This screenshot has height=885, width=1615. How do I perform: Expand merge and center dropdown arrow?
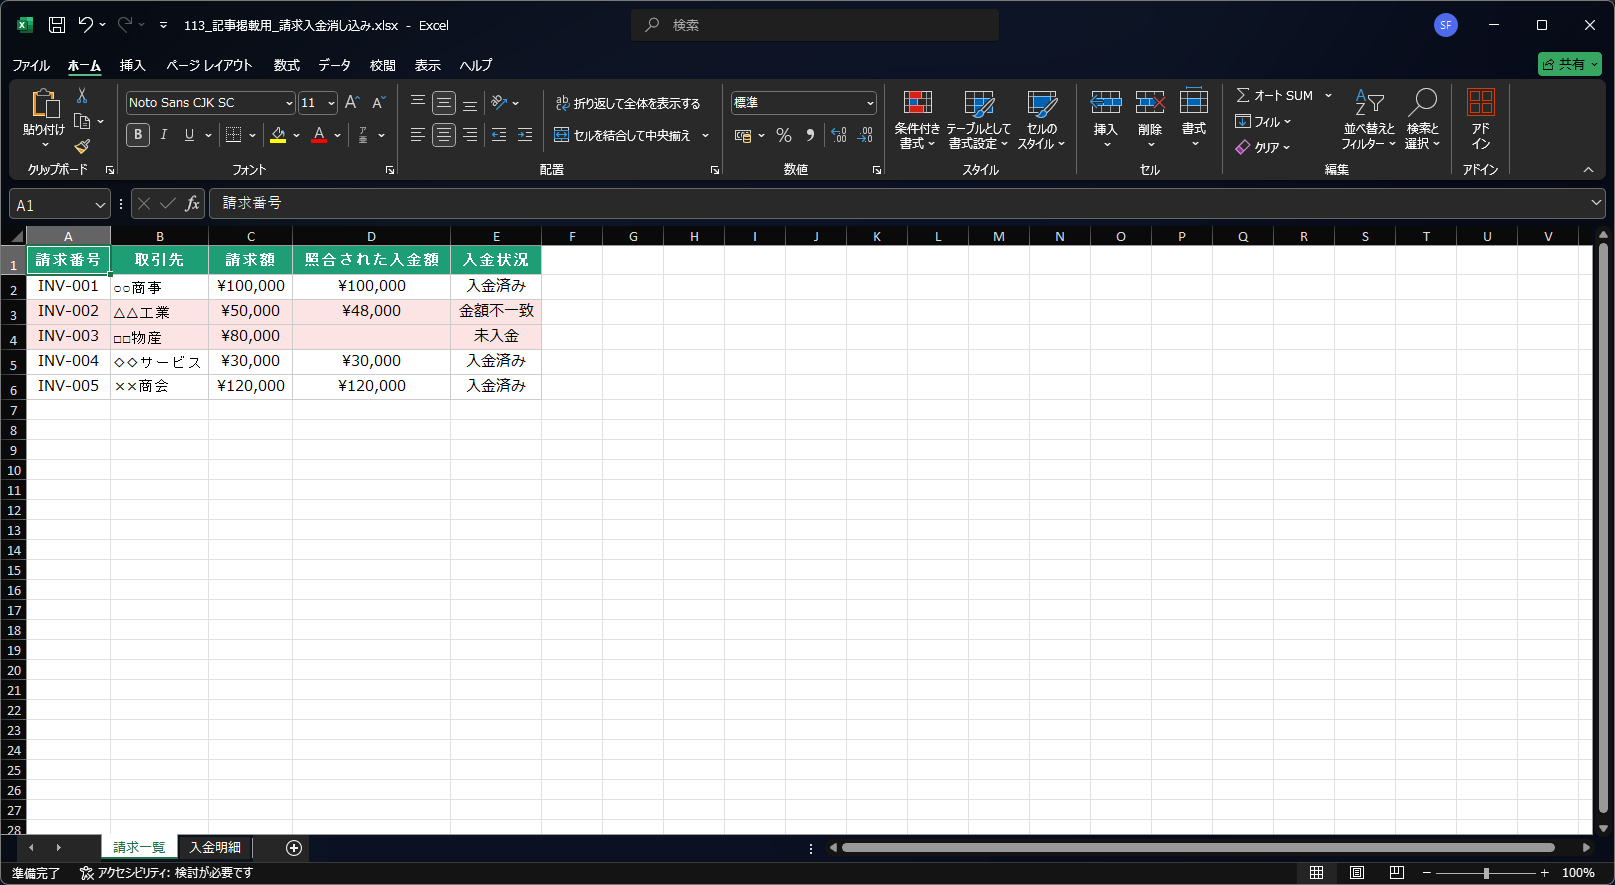pos(705,135)
